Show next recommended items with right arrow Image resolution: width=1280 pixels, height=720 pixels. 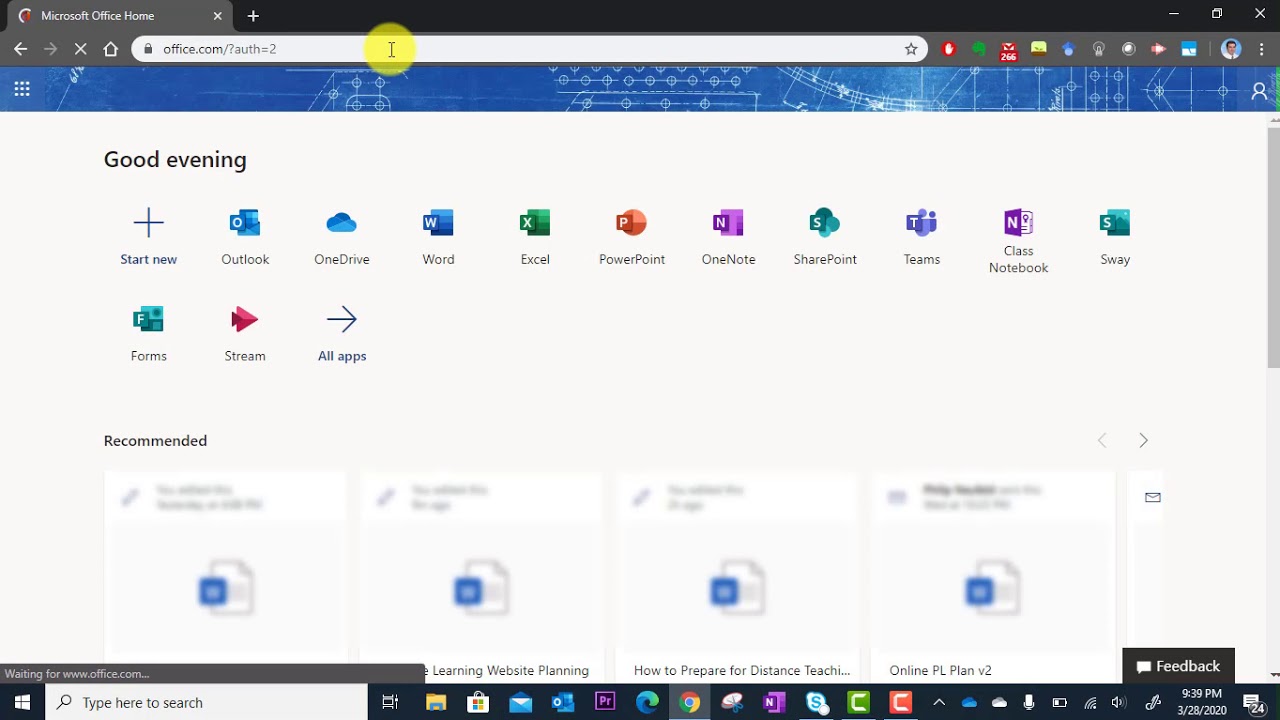(x=1143, y=441)
